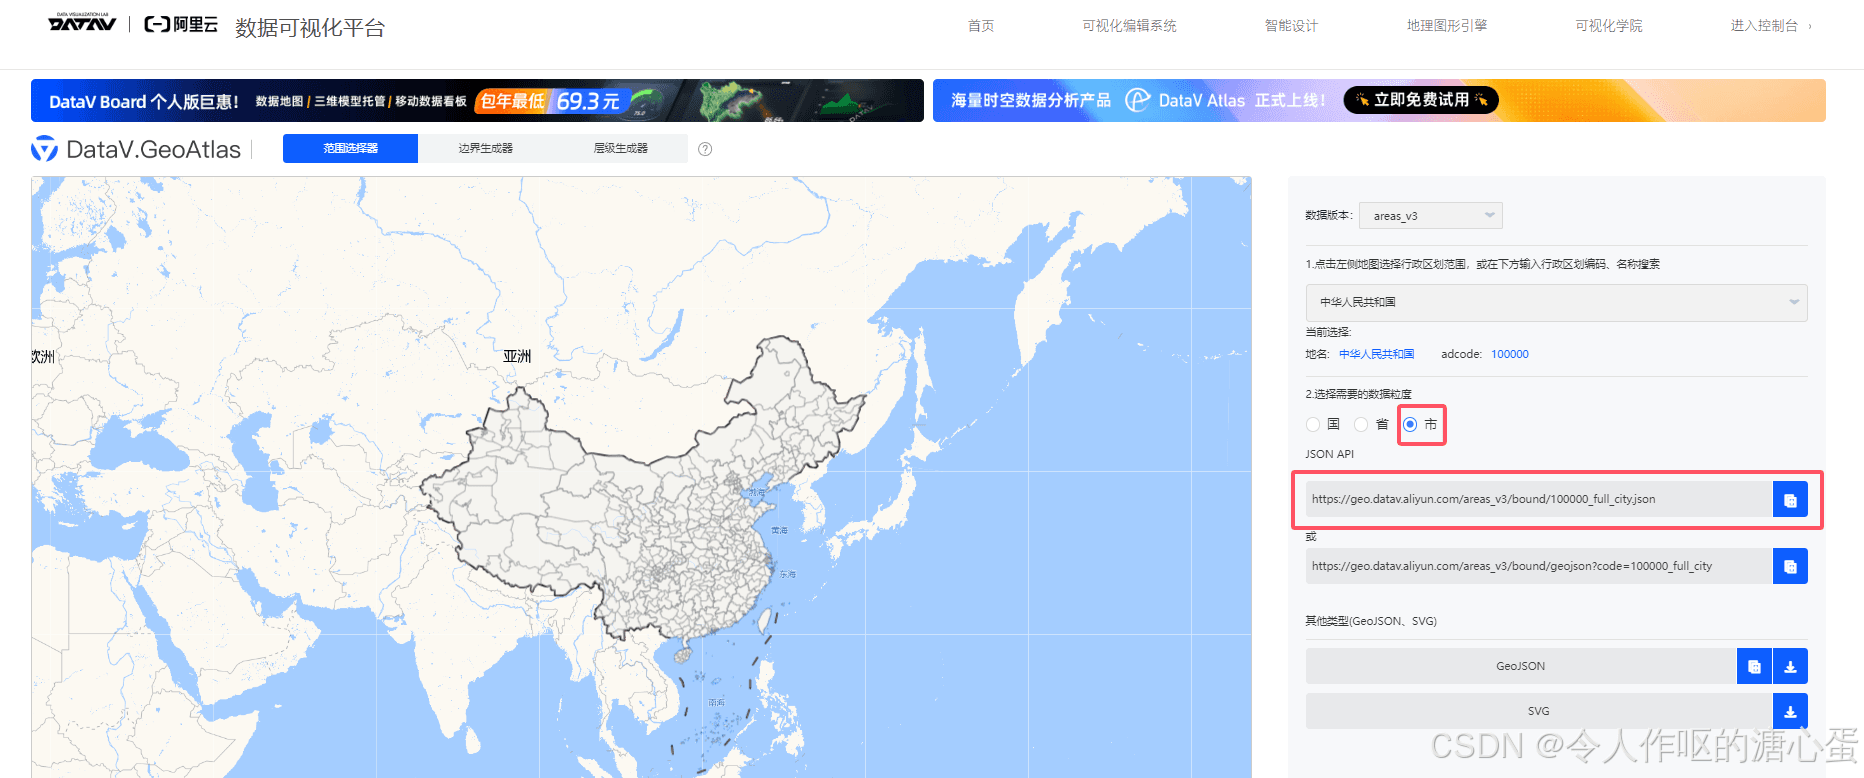Click the DataV.GeoAtlas logo icon
This screenshot has height=778, width=1864.
44,149
